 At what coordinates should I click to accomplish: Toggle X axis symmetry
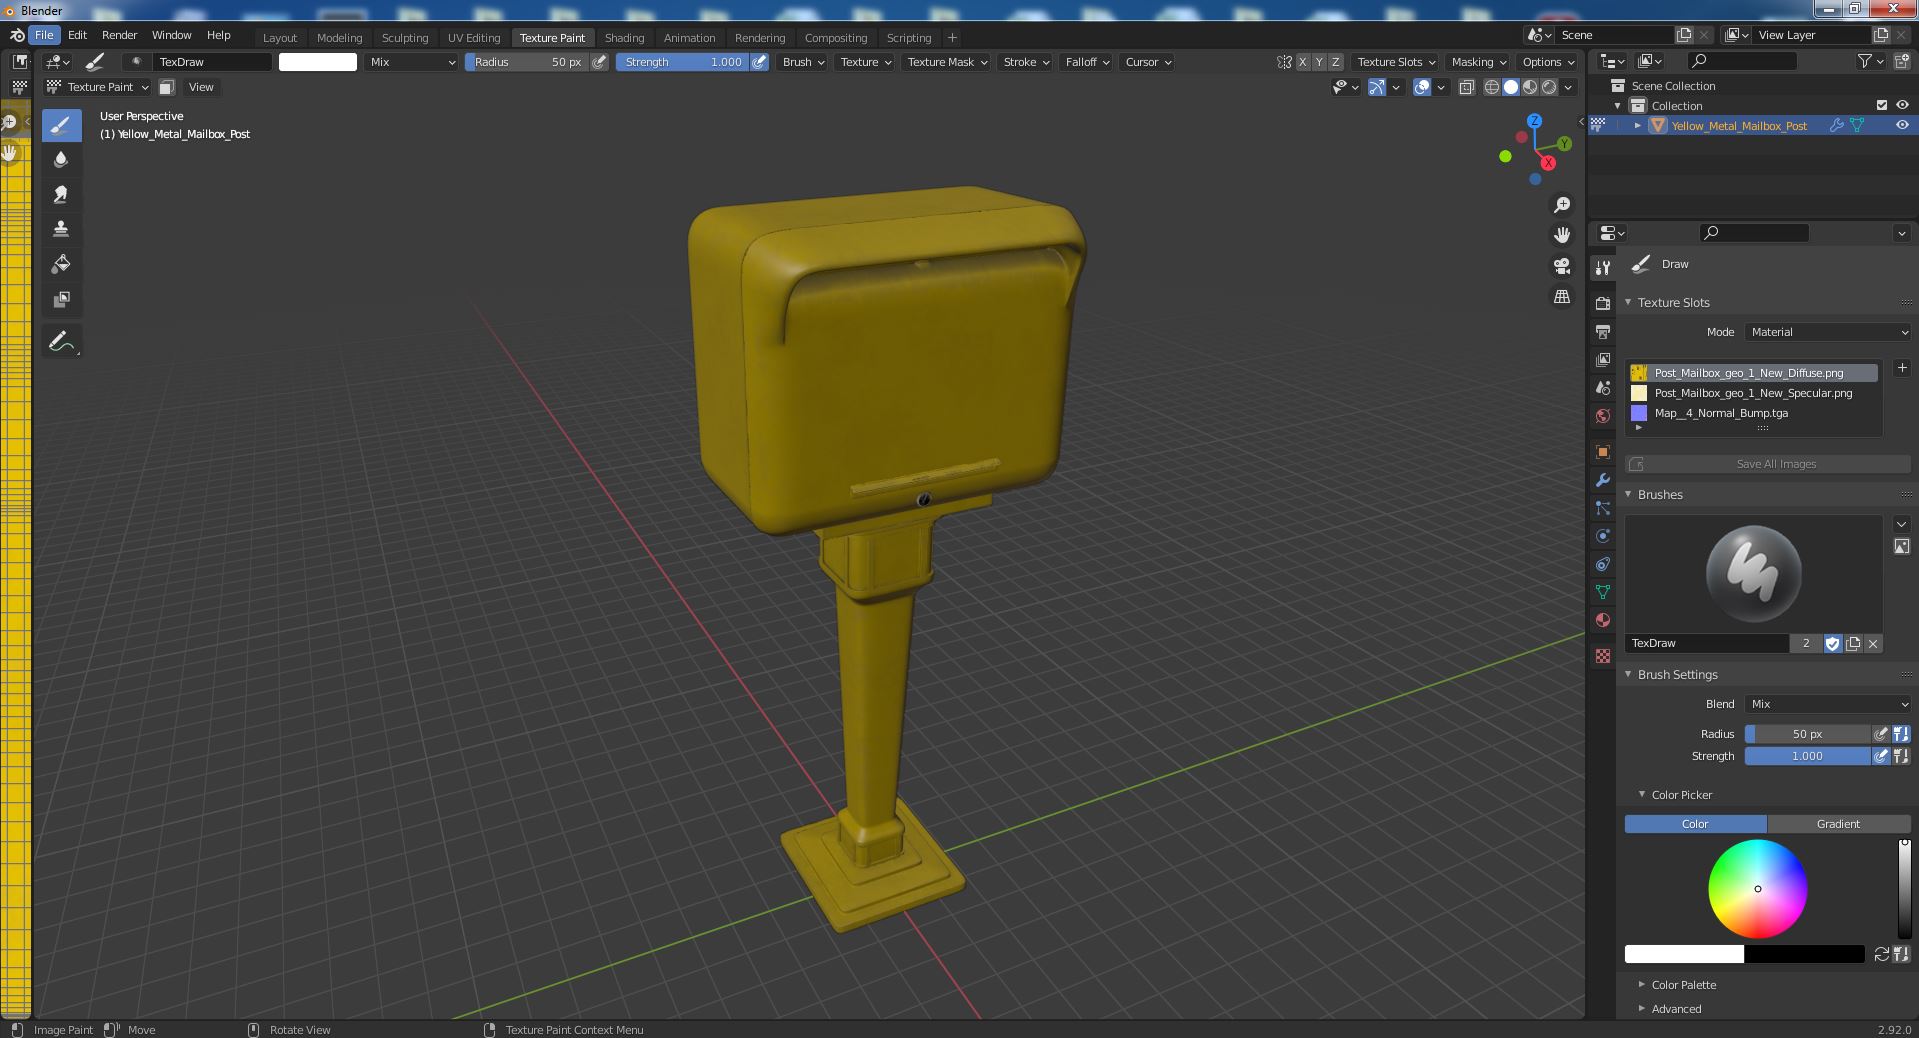coord(1302,62)
